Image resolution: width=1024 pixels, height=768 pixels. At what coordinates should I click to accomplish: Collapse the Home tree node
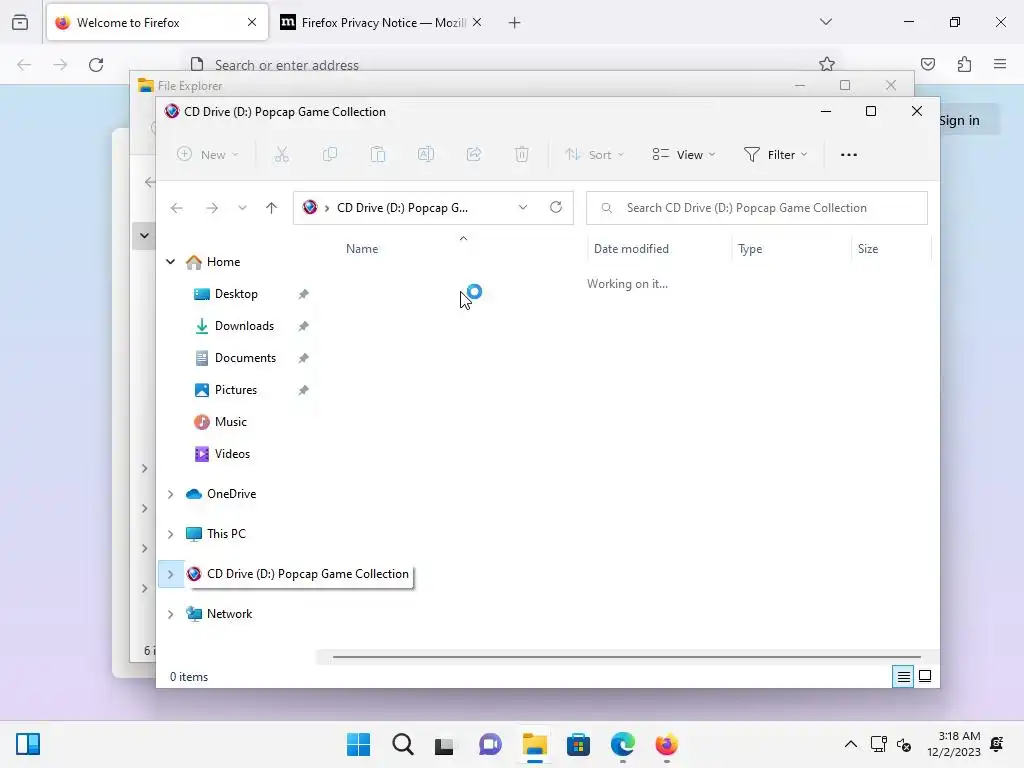pyautogui.click(x=170, y=262)
